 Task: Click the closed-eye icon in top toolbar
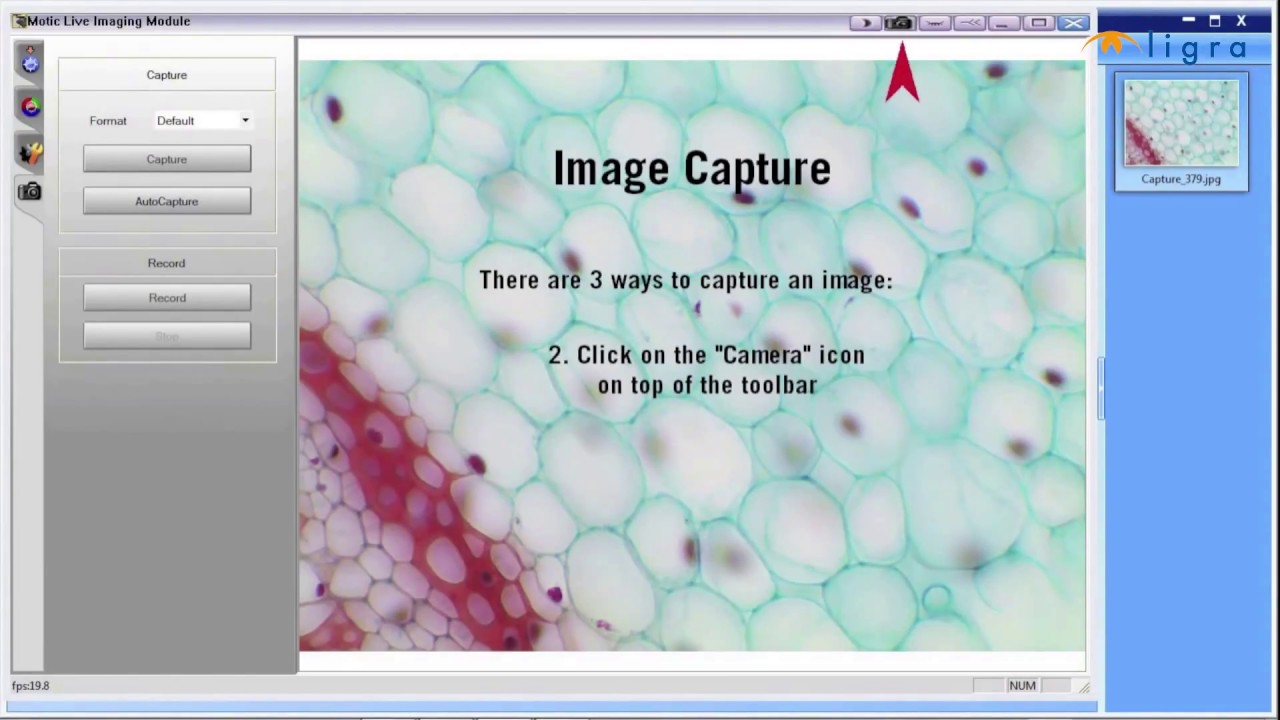coord(934,23)
